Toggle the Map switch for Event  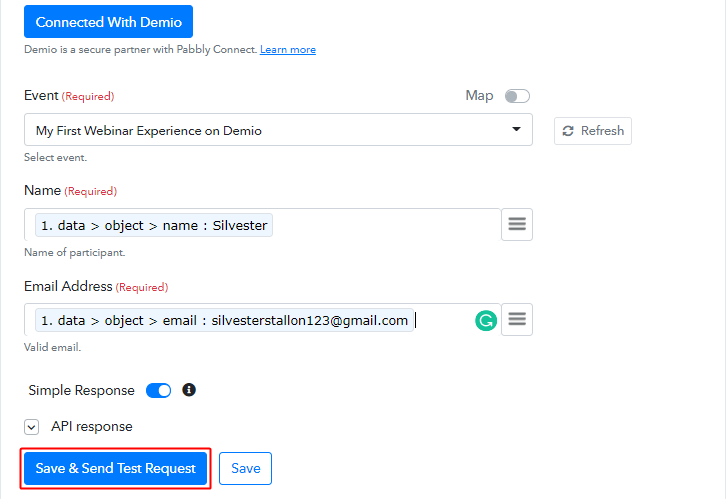click(x=517, y=96)
